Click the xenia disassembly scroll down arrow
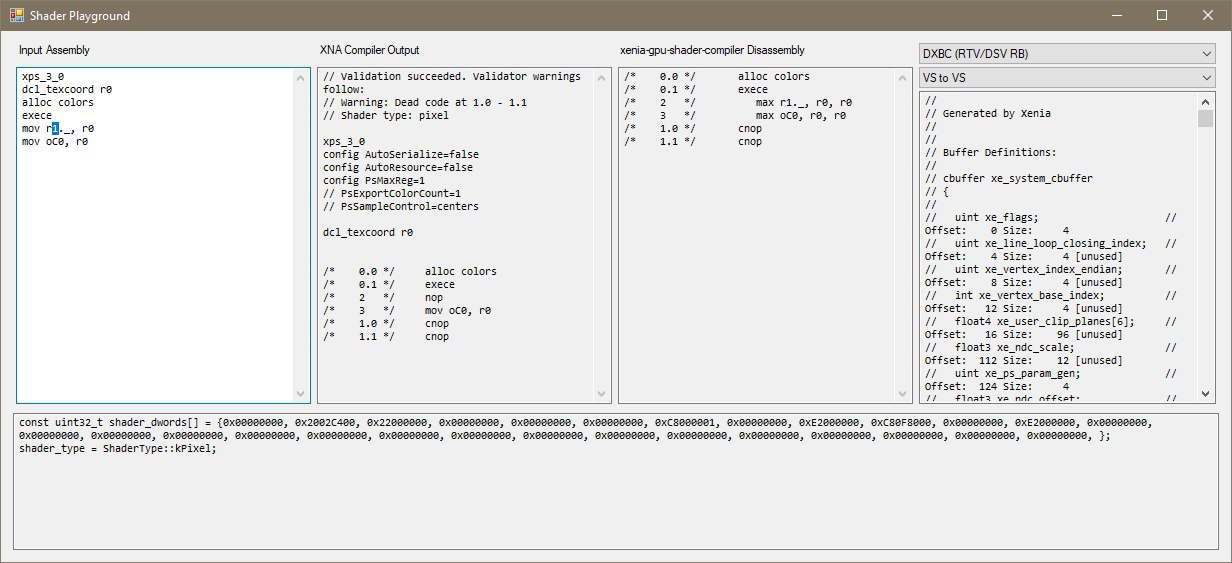 pyautogui.click(x=903, y=394)
